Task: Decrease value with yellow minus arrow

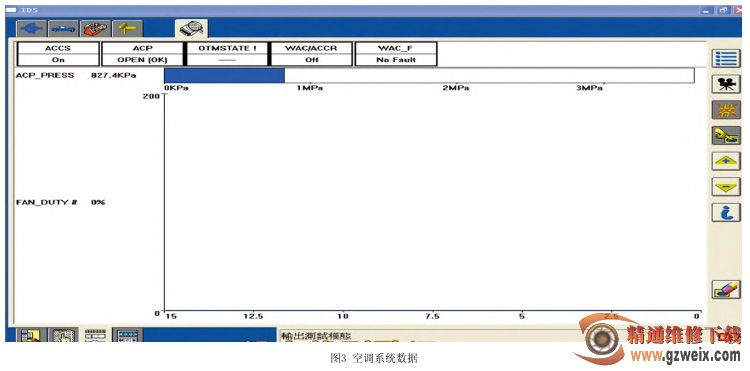Action: [726, 186]
